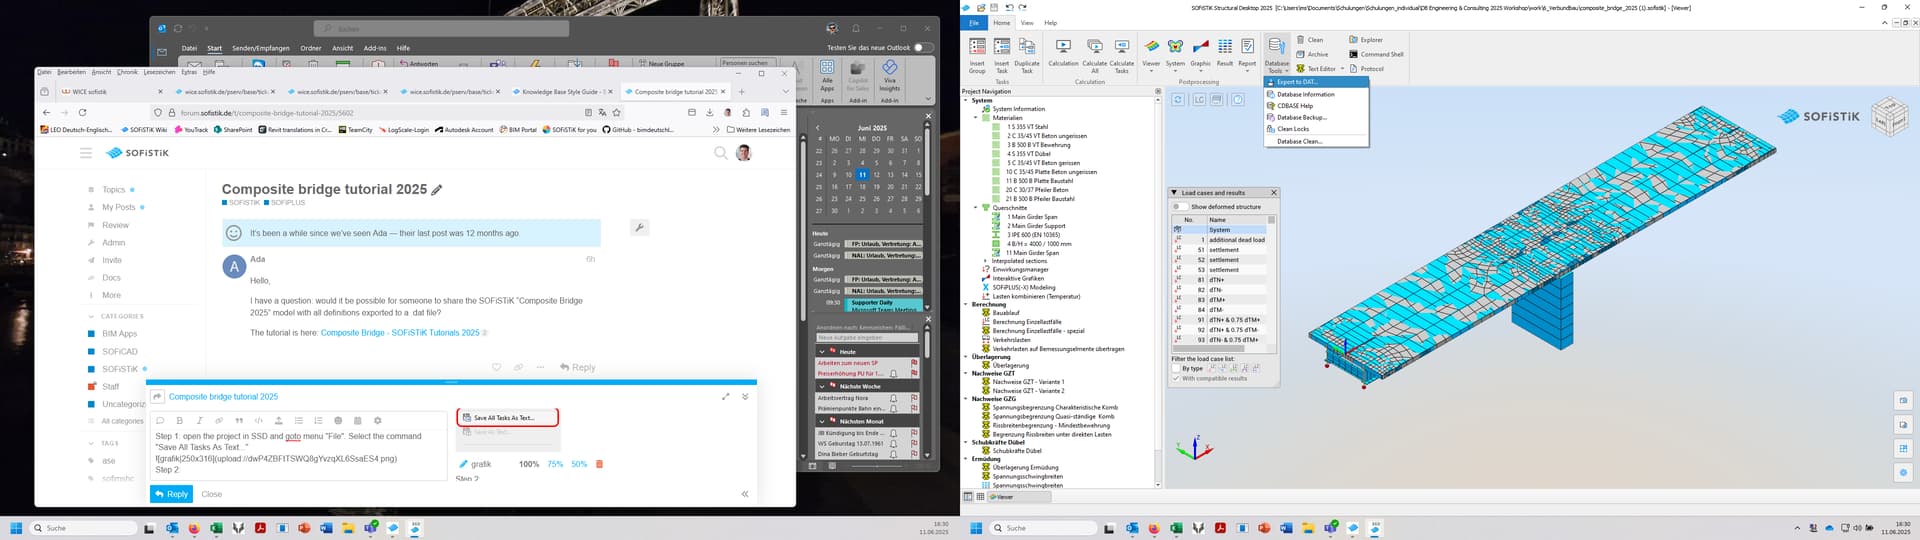Viewport: 1920px width, 540px height.
Task: Start the Calculation ribbon button
Action: pos(1063,53)
